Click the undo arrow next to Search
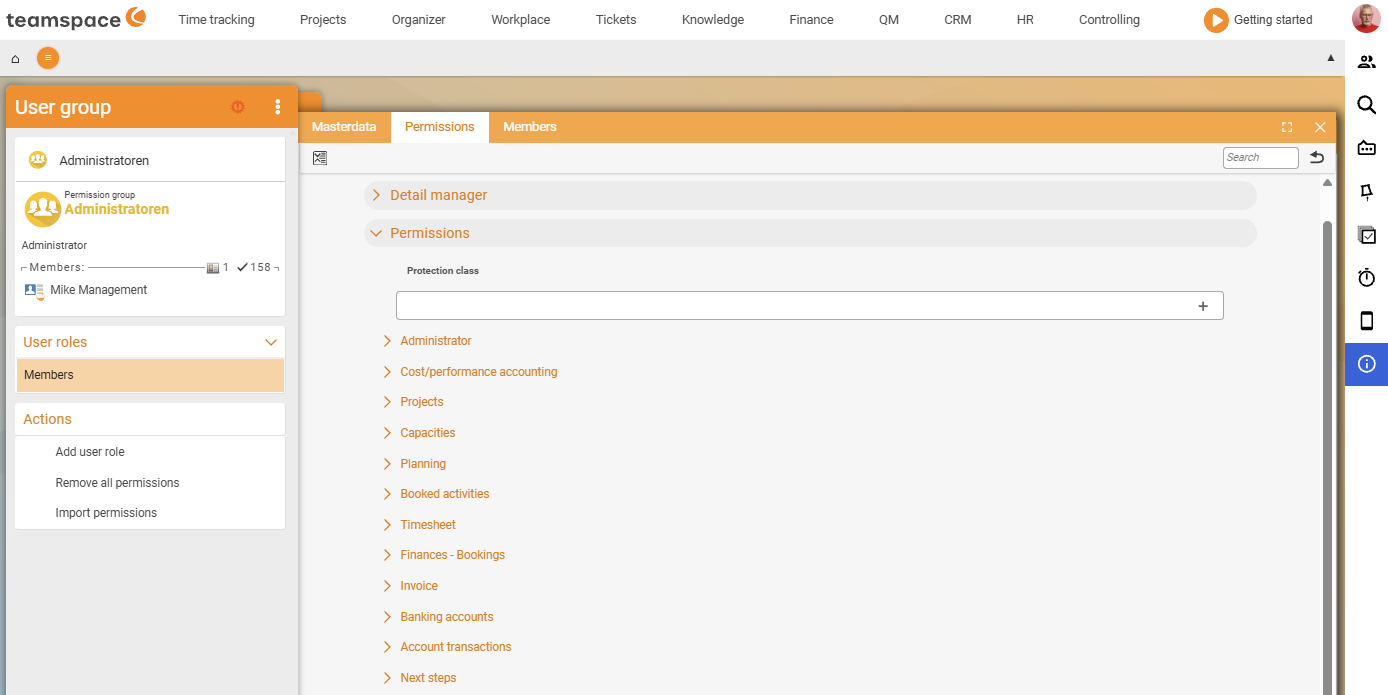Screen dimensions: 1388x695 [1317, 158]
